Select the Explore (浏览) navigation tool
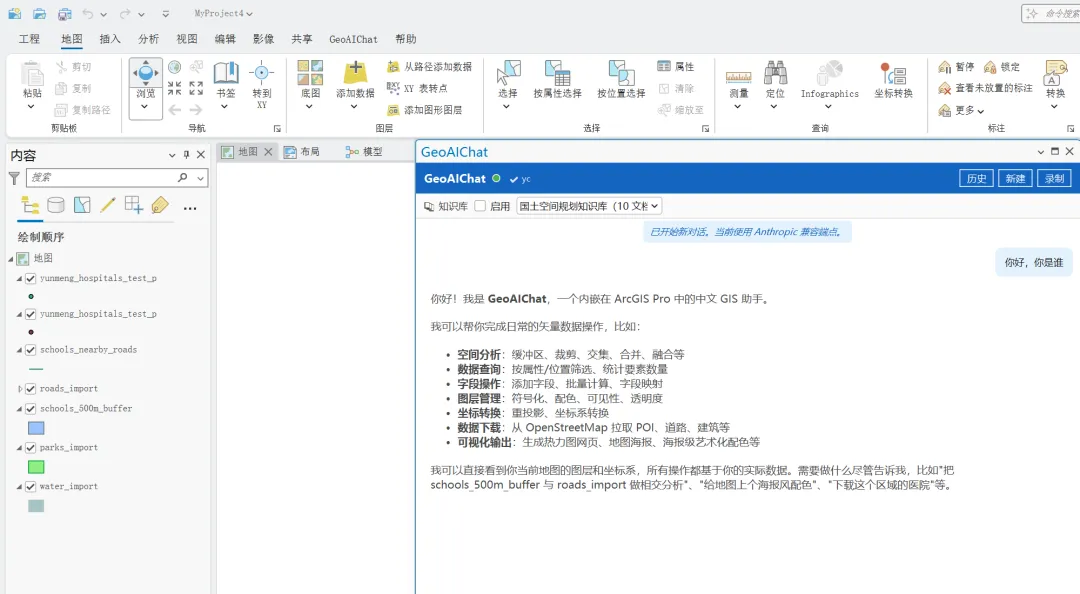 coord(145,72)
